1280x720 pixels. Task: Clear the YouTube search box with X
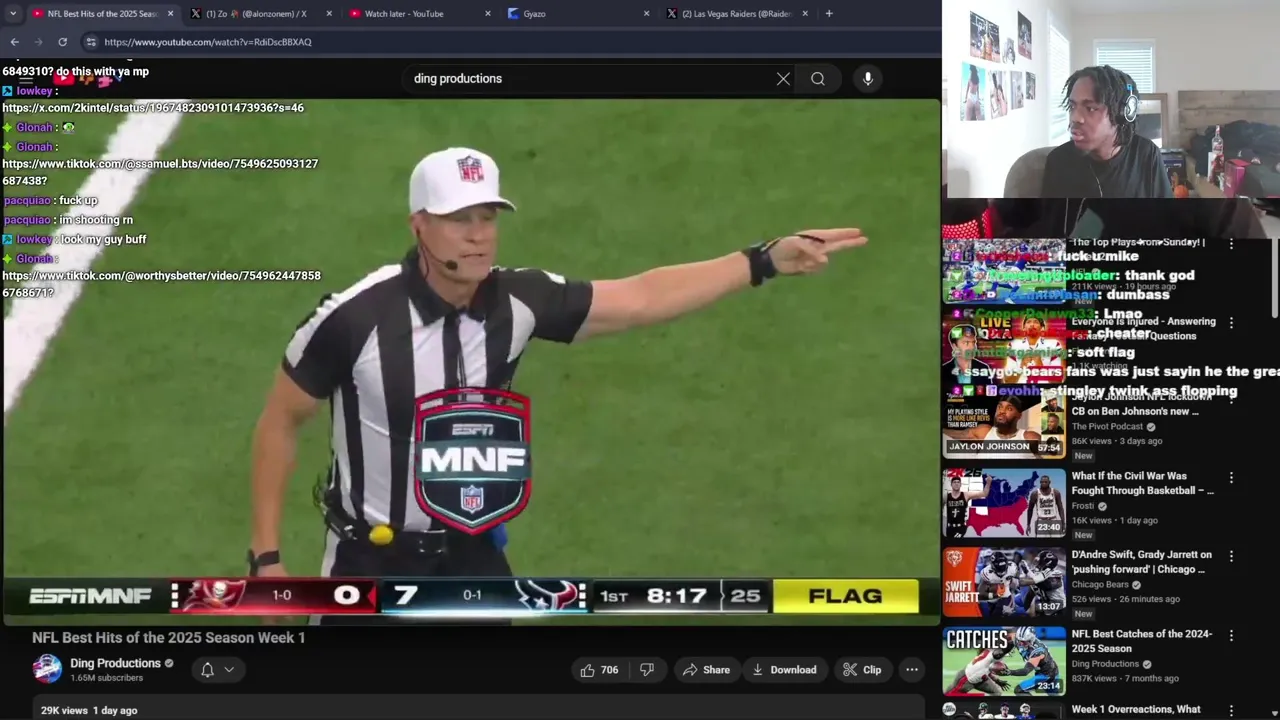pyautogui.click(x=783, y=79)
